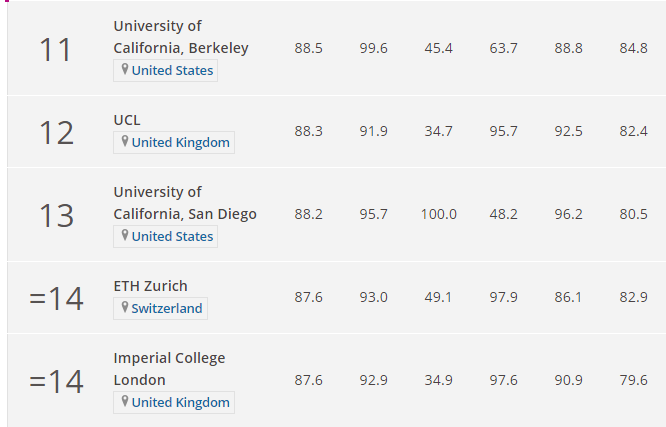
Task: Click United Kingdom tag under UCL
Action: click(180, 142)
